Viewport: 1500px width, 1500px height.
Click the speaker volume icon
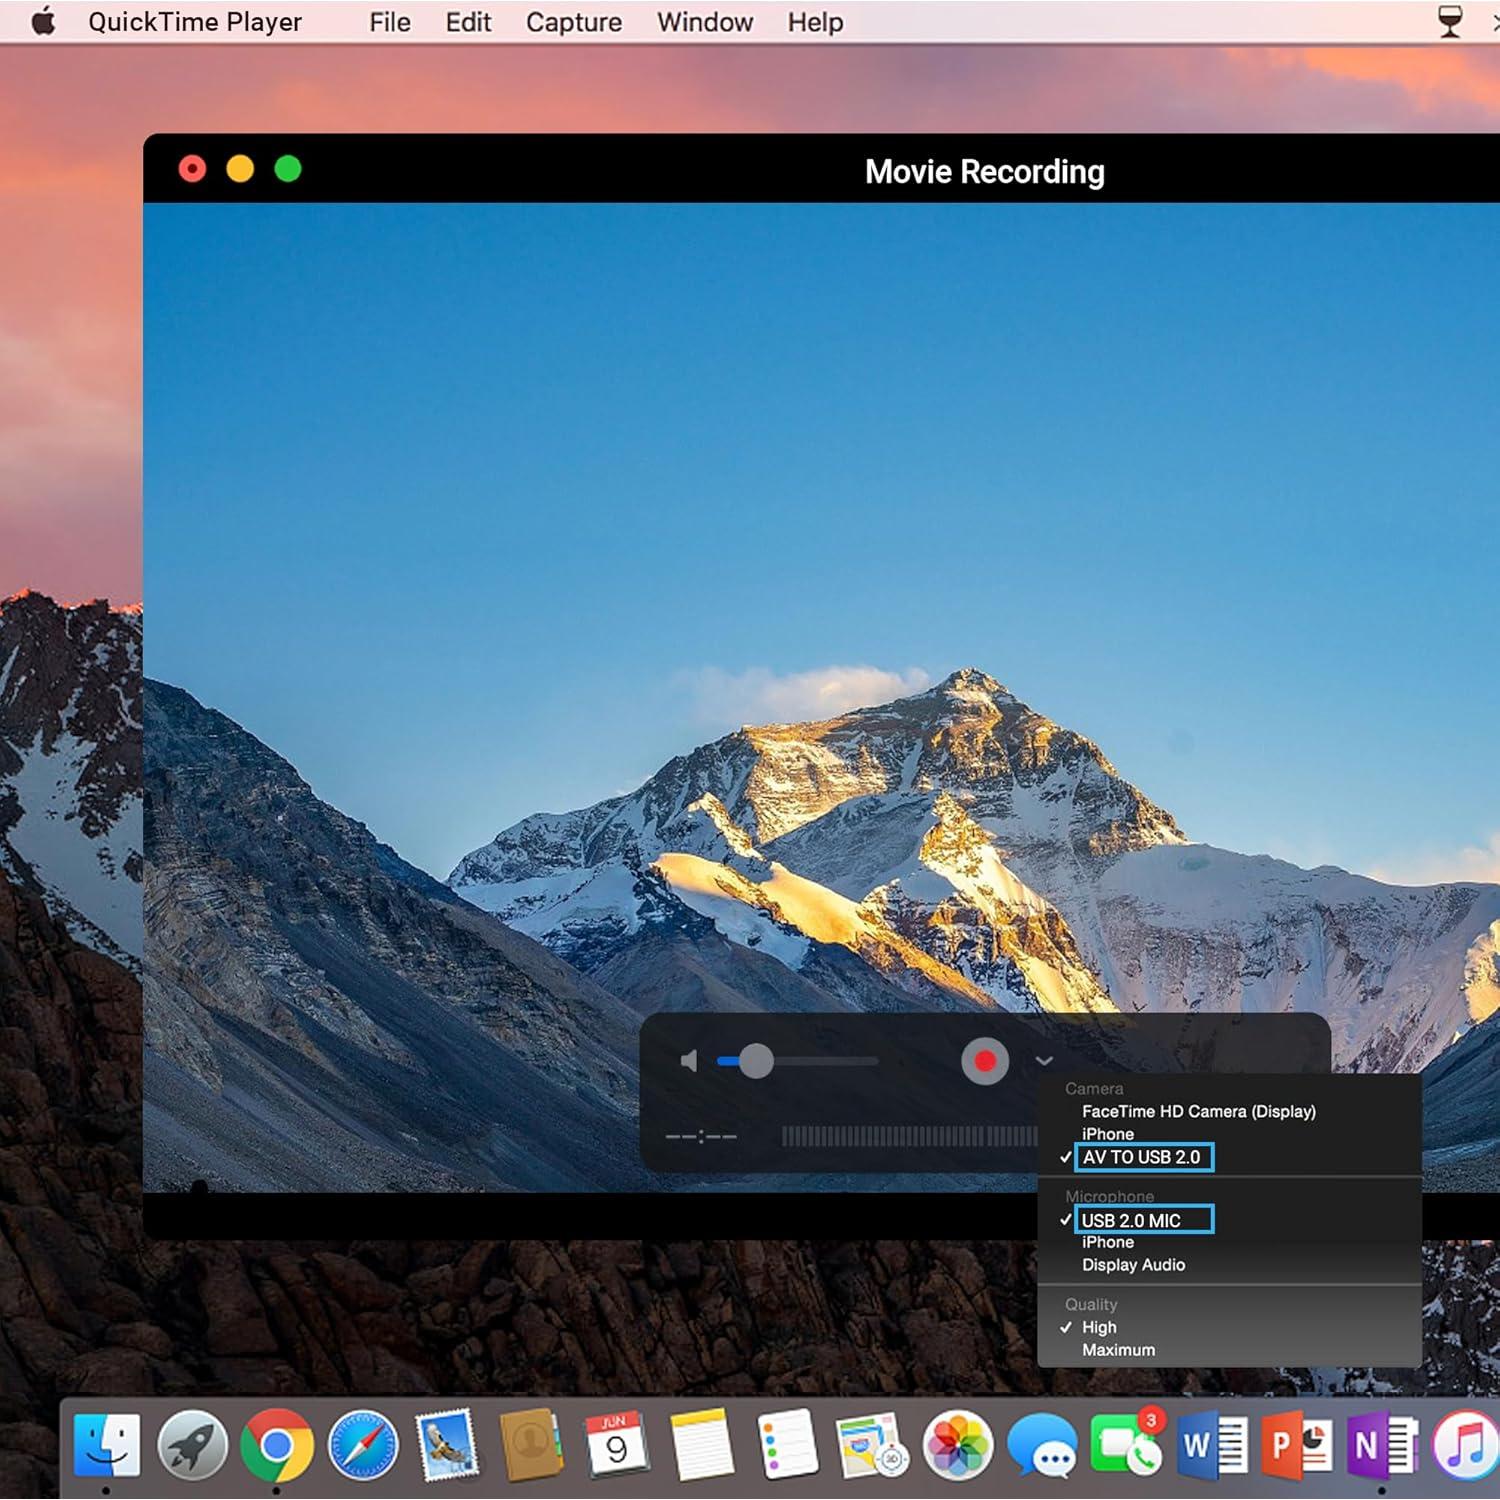point(689,1061)
